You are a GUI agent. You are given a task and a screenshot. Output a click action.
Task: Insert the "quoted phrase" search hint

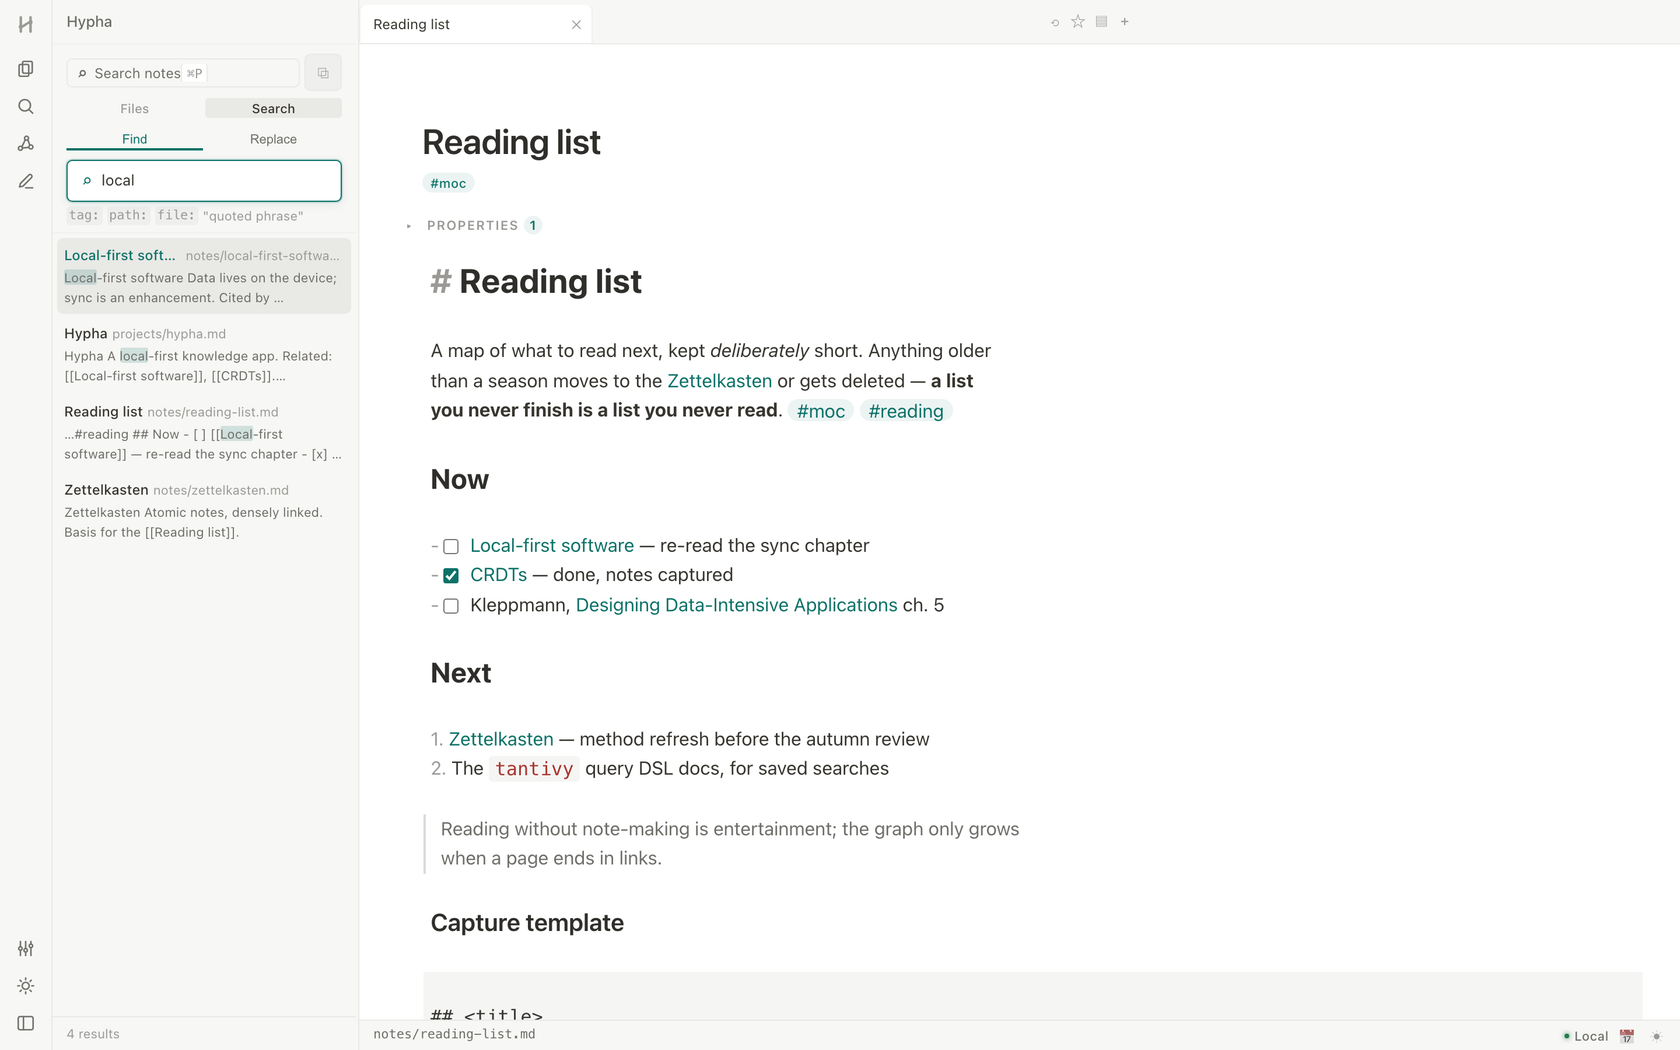click(253, 216)
